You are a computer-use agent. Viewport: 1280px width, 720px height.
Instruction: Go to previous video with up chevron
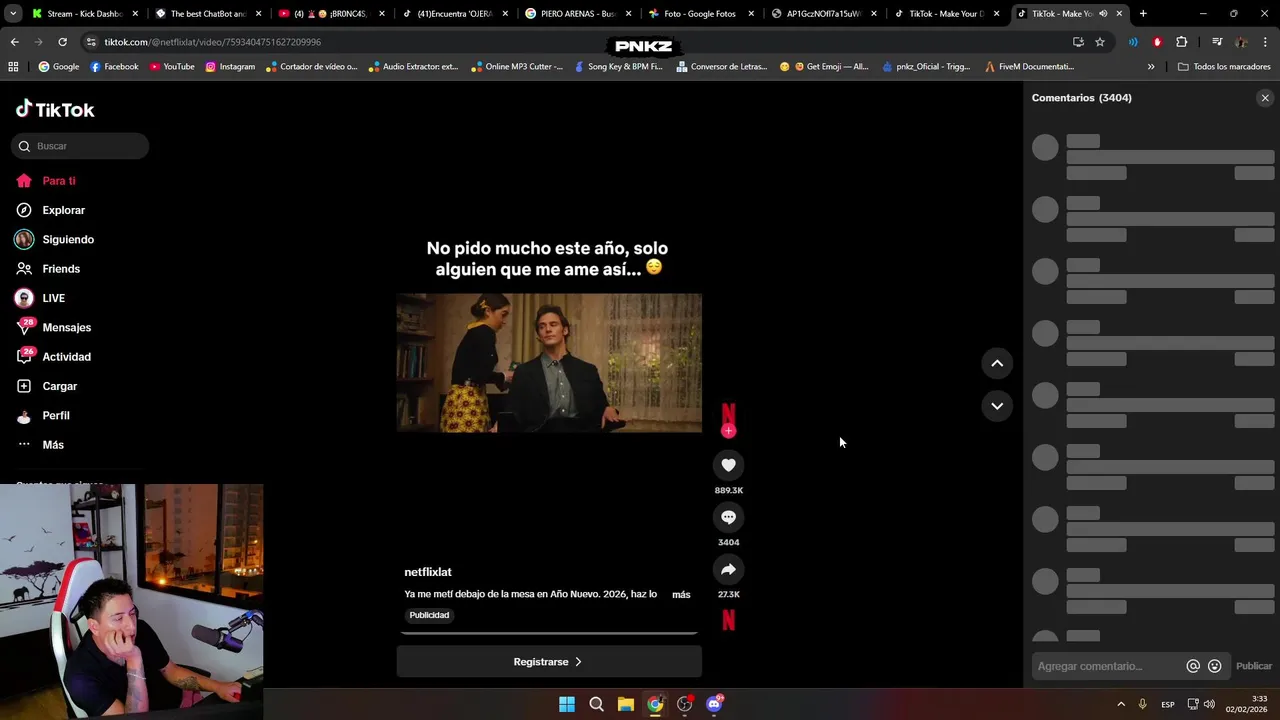(x=997, y=363)
